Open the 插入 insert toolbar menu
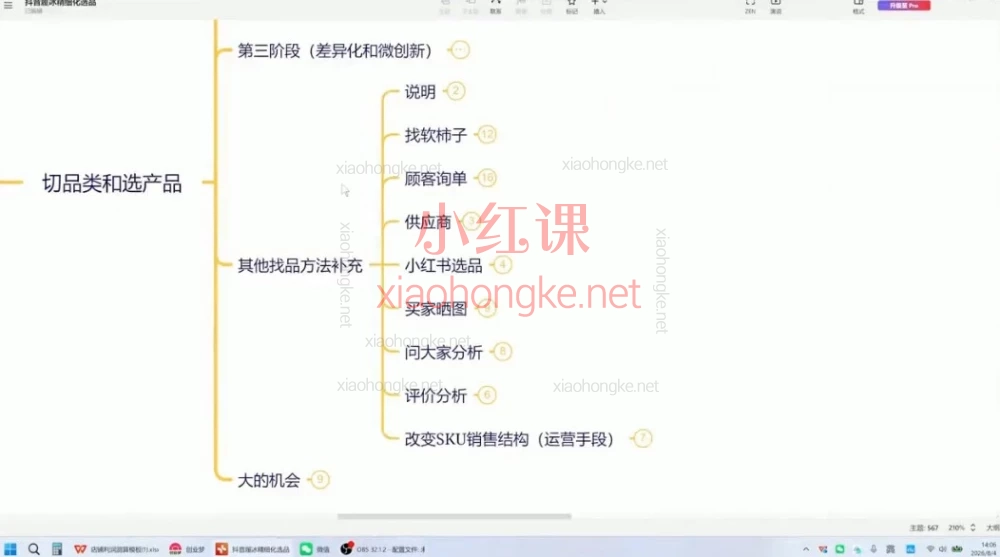This screenshot has width=1000, height=557. click(x=599, y=6)
